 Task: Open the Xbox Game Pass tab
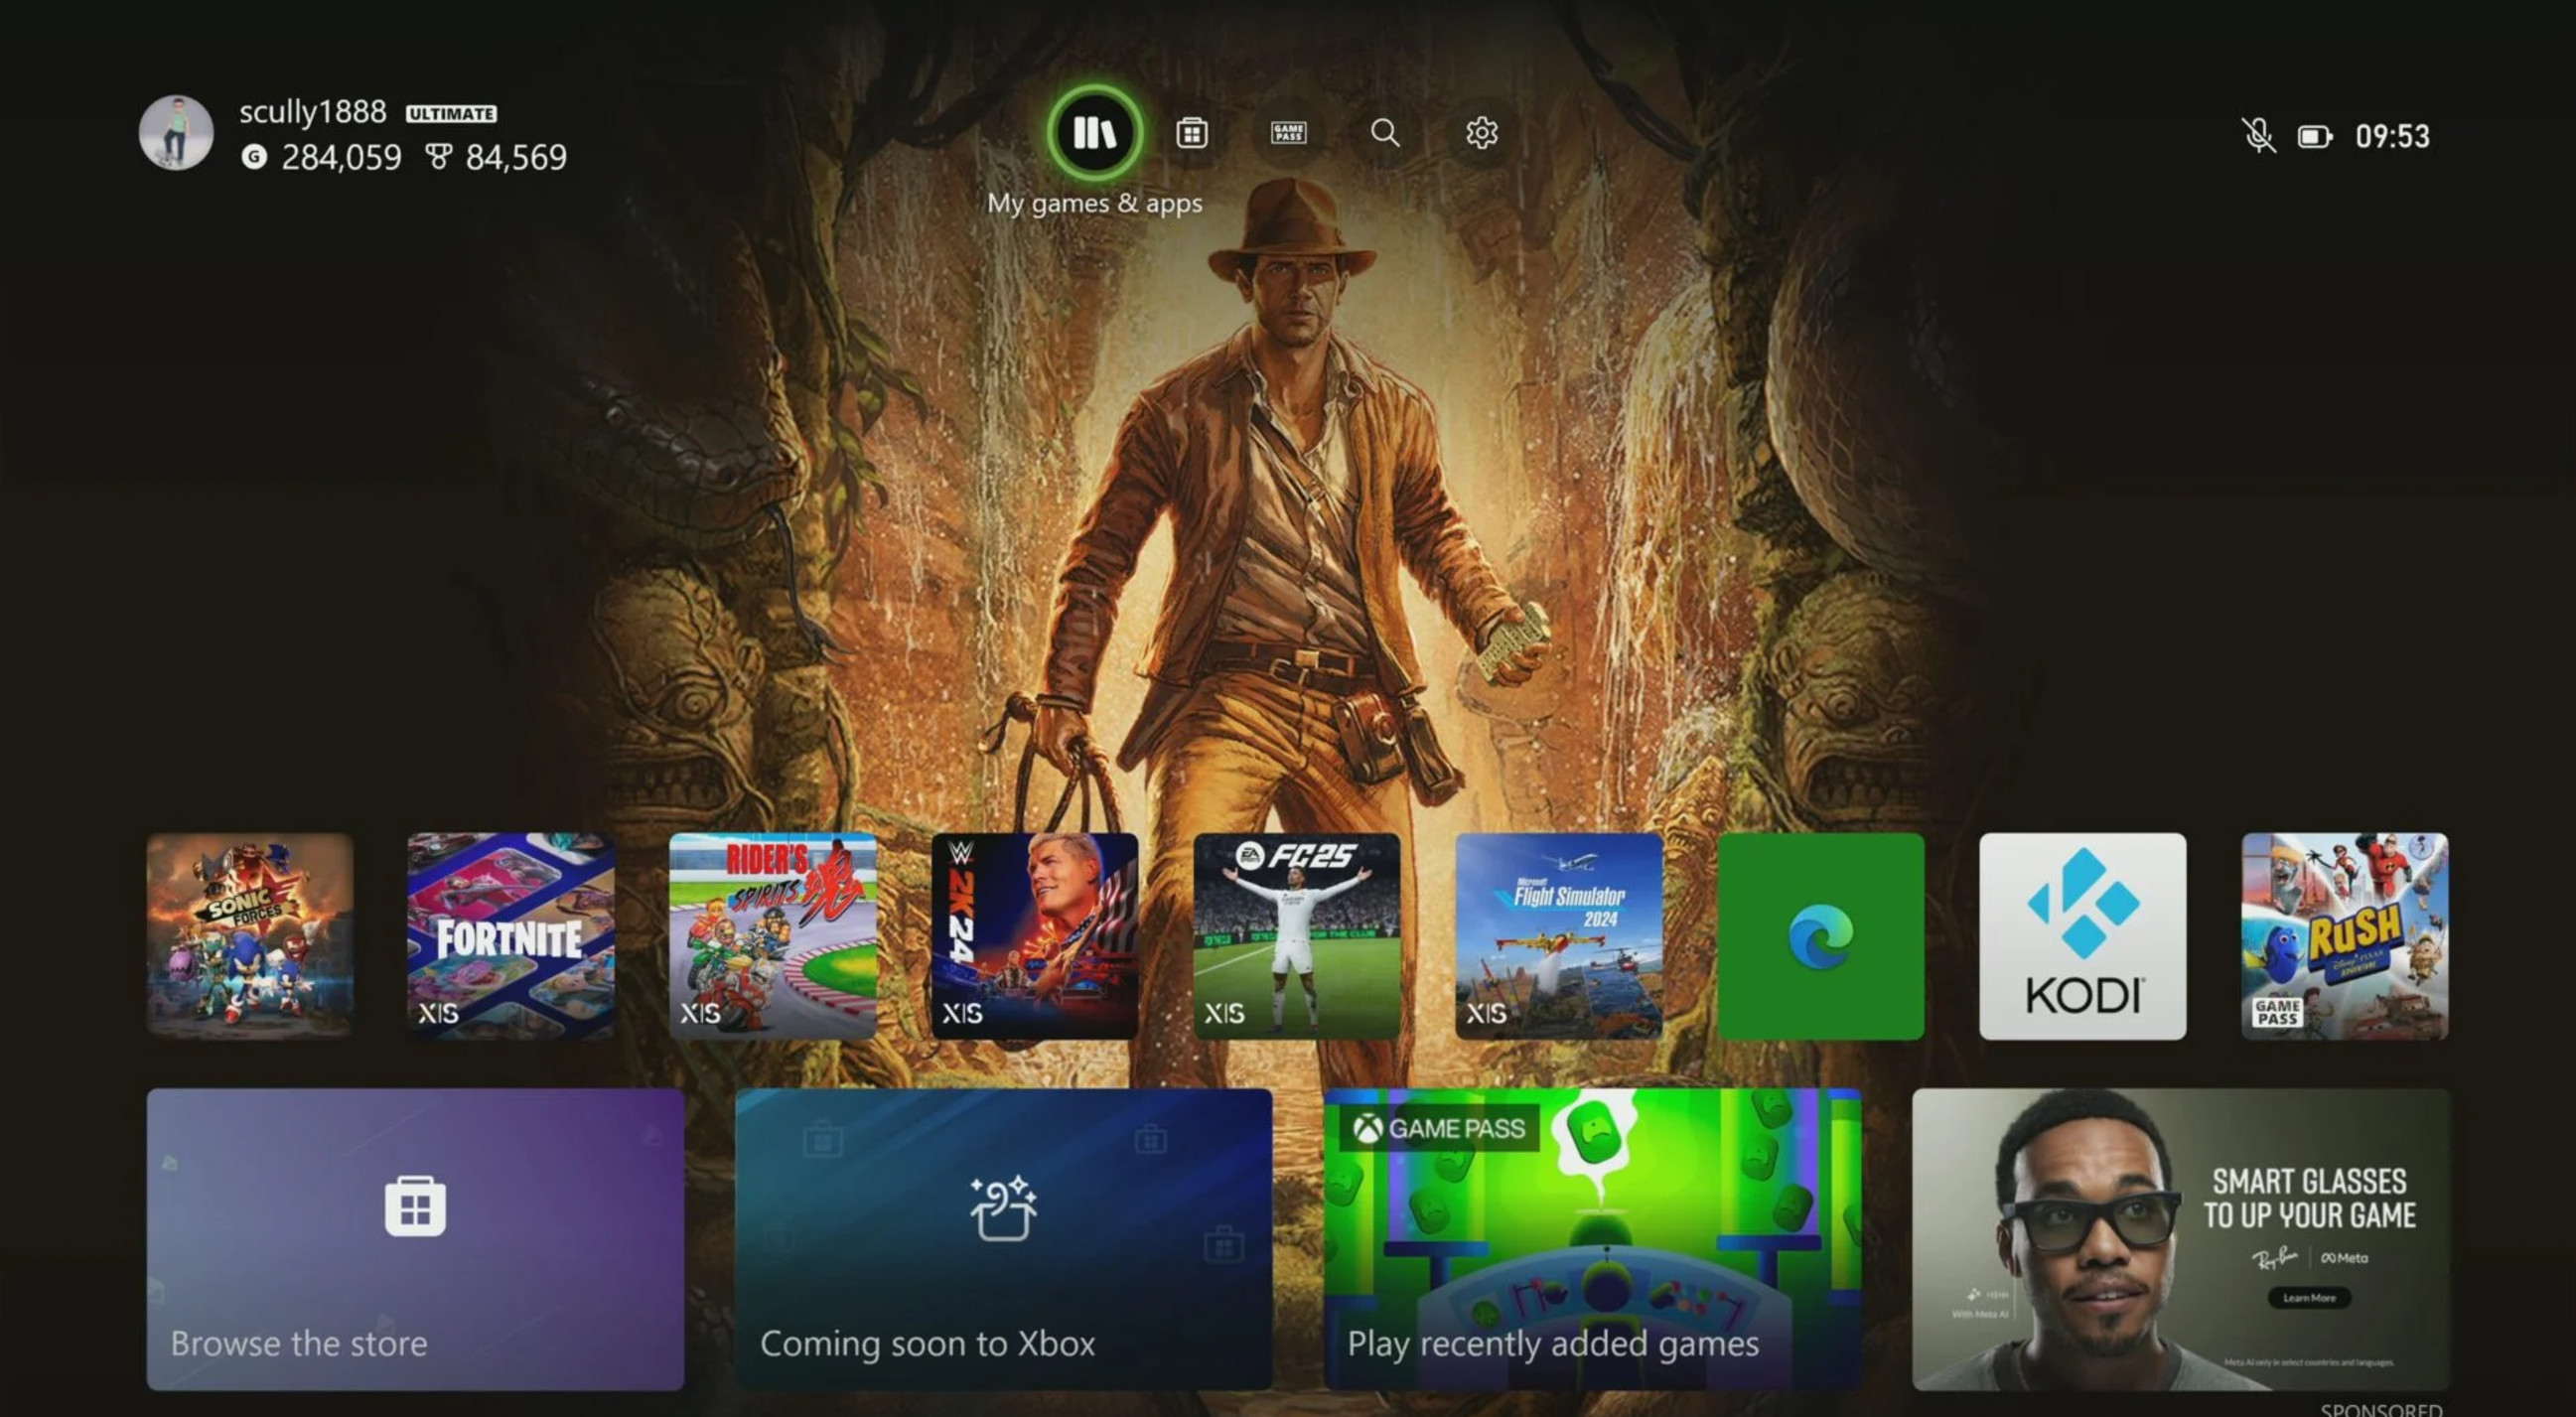click(x=1288, y=133)
